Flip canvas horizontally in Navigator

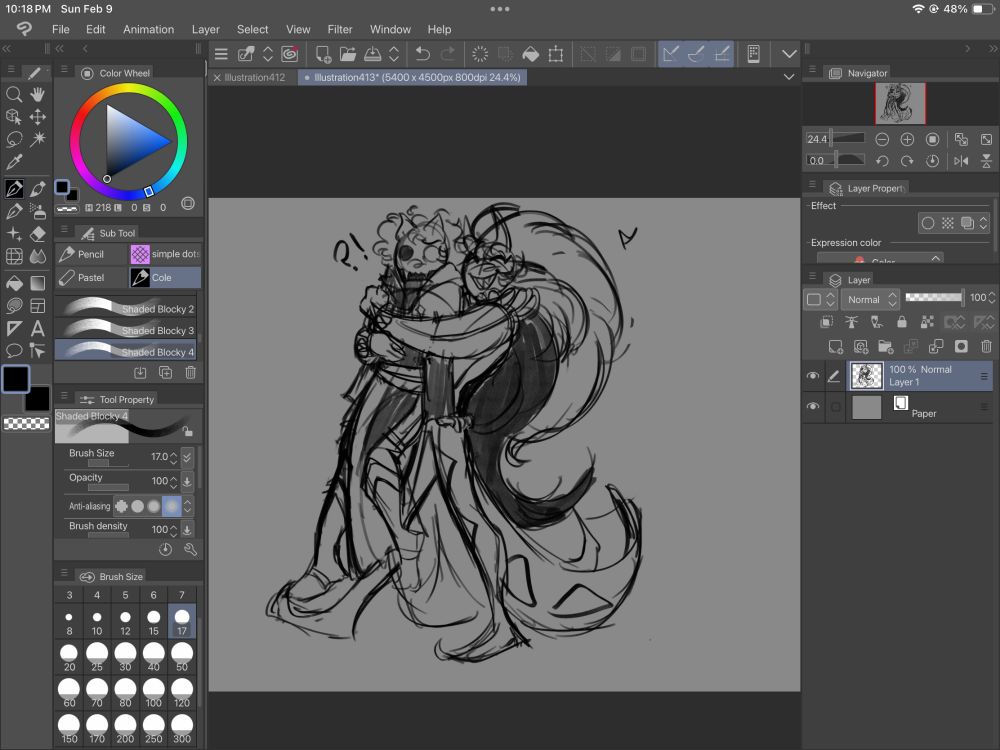point(961,160)
